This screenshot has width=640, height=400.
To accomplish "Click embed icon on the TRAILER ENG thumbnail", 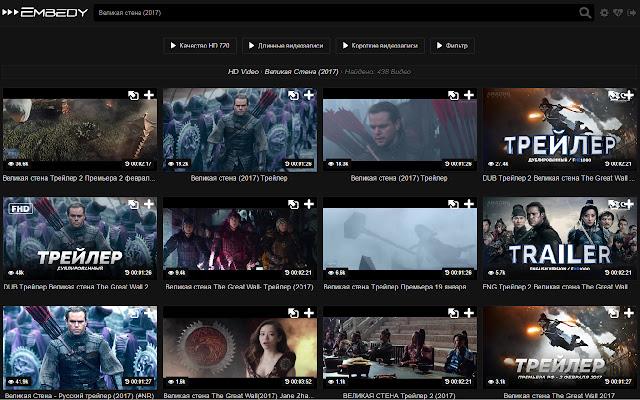I will pos(613,204).
